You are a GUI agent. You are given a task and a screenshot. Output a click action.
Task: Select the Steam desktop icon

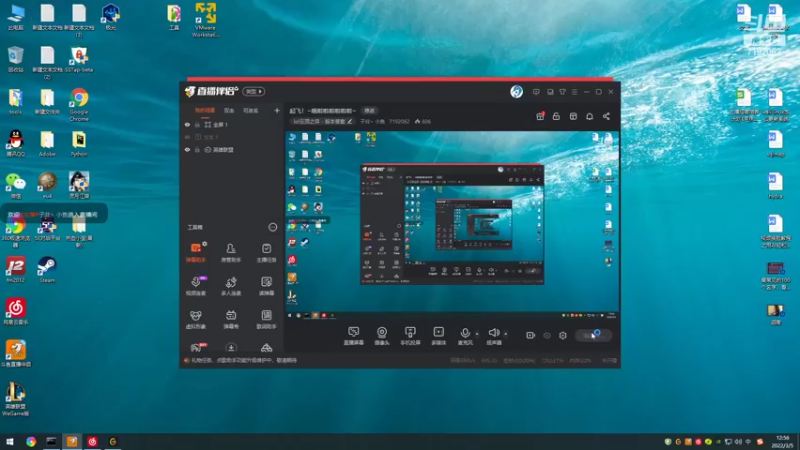point(47,269)
